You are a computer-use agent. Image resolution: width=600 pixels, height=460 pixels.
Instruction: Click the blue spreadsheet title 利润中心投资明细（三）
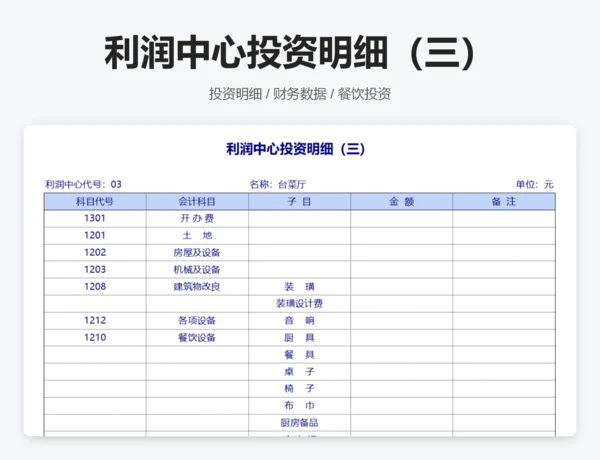coord(295,149)
